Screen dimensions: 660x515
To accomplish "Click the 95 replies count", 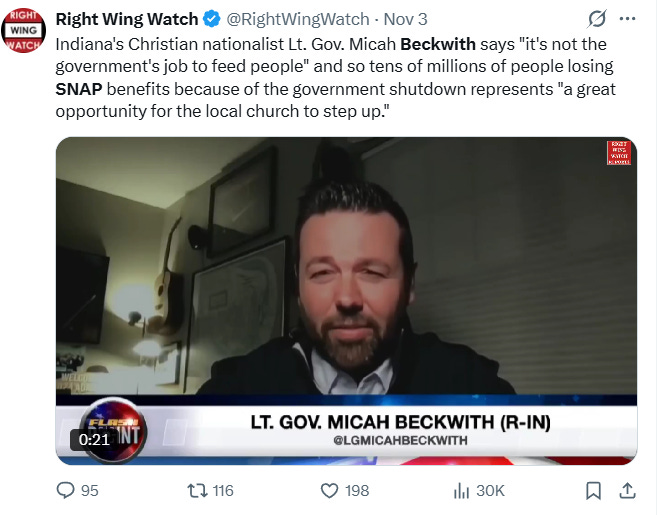I will [90, 491].
